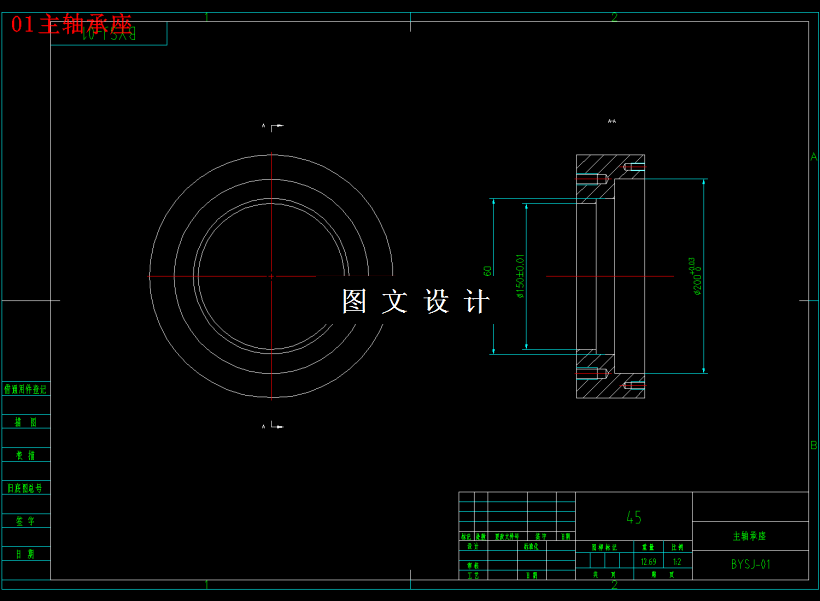Select the 审核 row label
820x601 pixels.
point(473,565)
